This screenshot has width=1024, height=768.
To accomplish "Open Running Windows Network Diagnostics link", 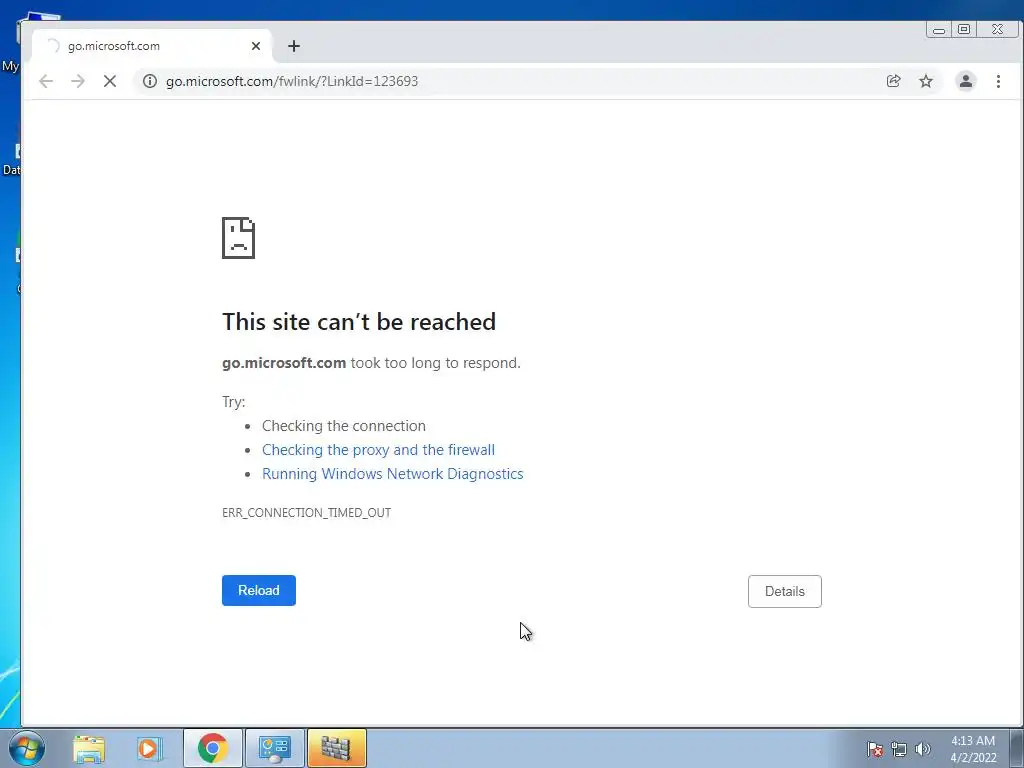I will (392, 474).
